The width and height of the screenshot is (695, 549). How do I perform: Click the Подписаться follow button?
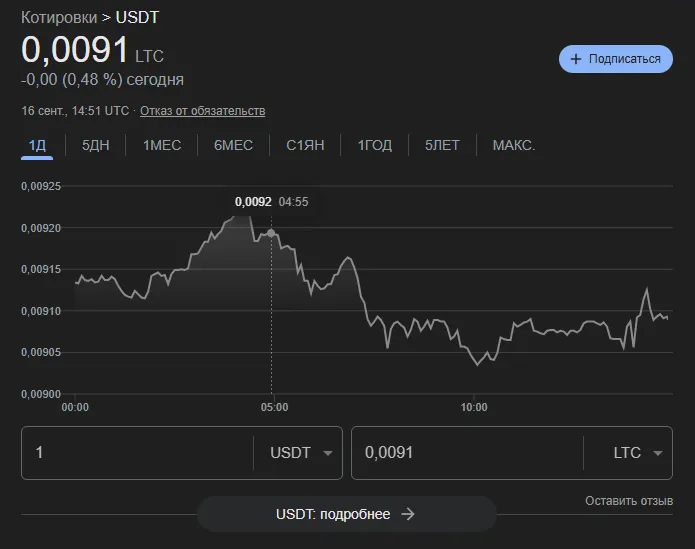pyautogui.click(x=616, y=59)
